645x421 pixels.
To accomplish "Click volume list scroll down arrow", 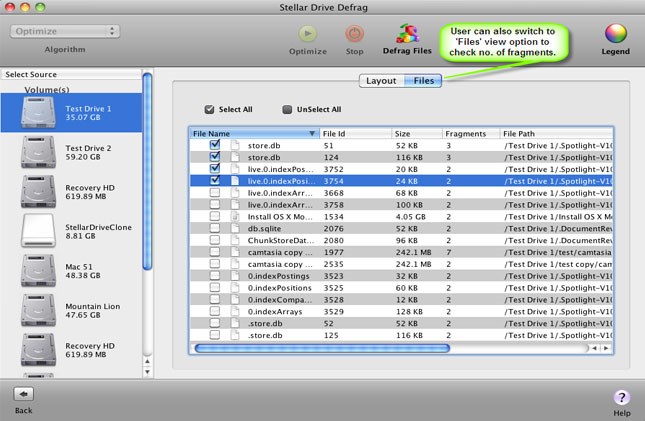I will click(x=147, y=372).
